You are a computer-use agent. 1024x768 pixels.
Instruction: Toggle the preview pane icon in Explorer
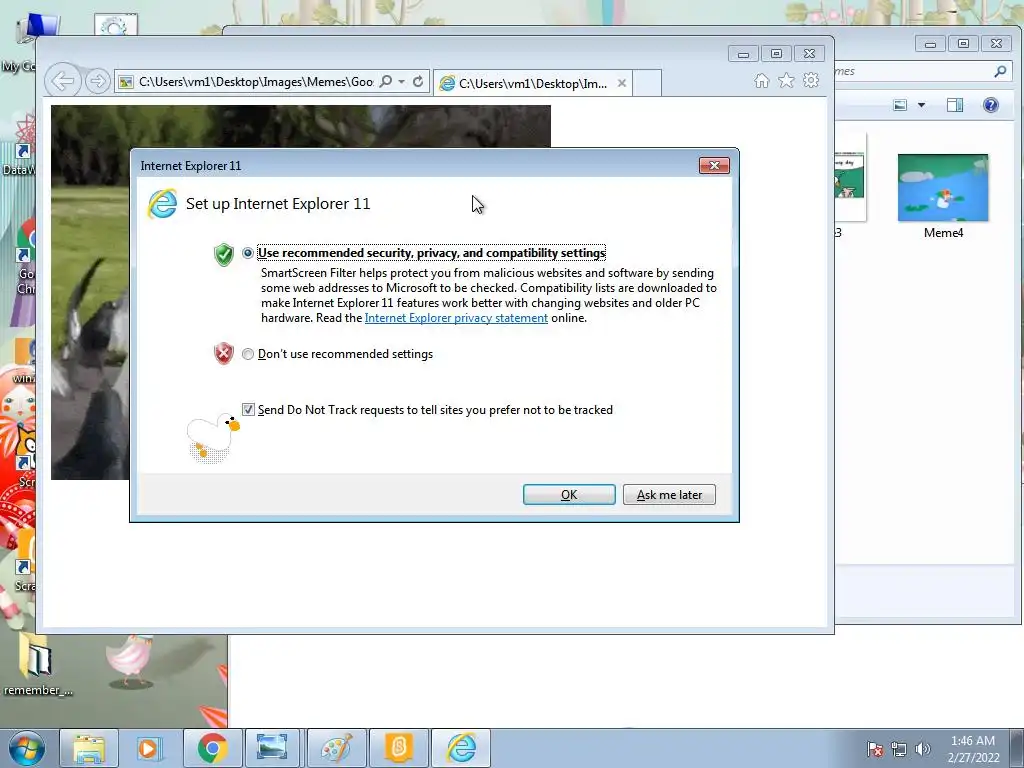click(x=955, y=105)
